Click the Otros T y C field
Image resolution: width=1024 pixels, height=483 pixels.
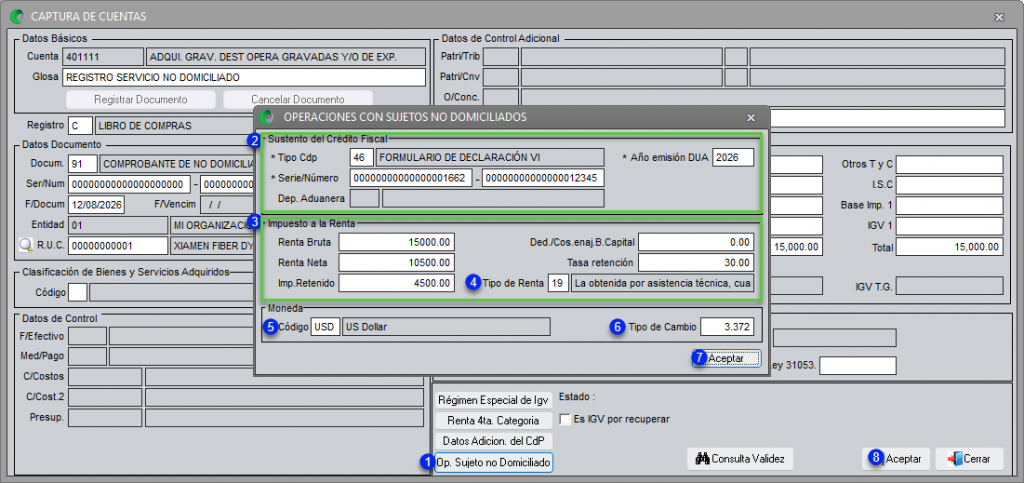(x=950, y=165)
